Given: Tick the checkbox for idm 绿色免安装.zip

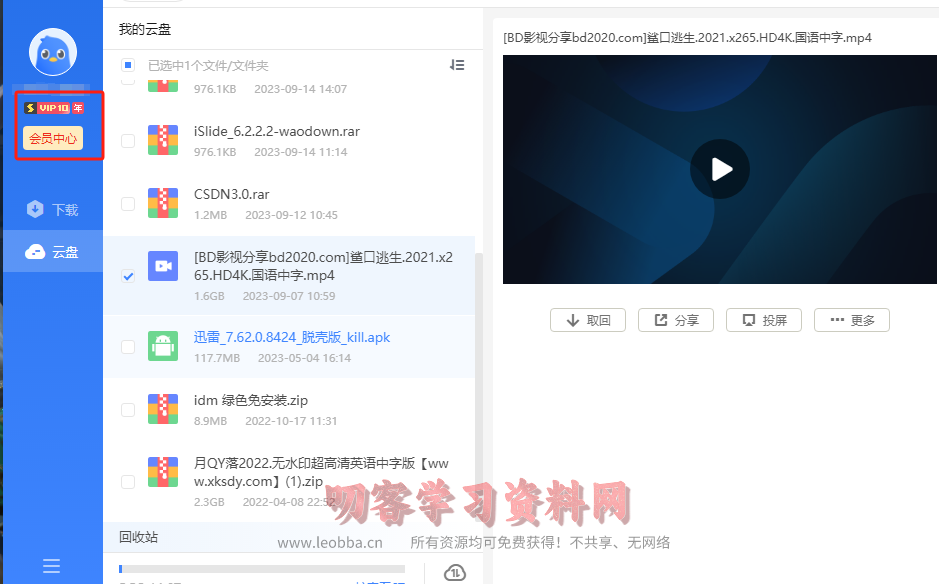Looking at the screenshot, I should coord(128,410).
